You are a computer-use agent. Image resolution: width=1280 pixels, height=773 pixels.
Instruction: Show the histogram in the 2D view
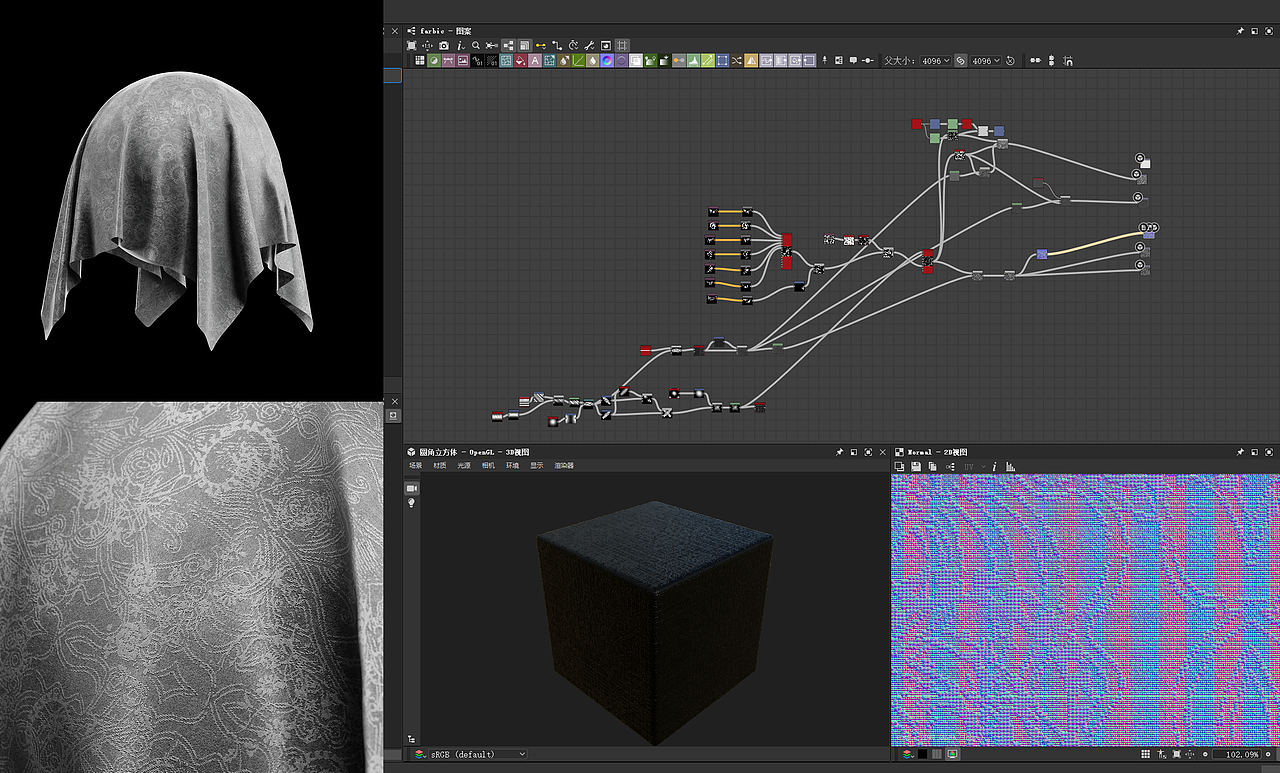pos(1010,467)
